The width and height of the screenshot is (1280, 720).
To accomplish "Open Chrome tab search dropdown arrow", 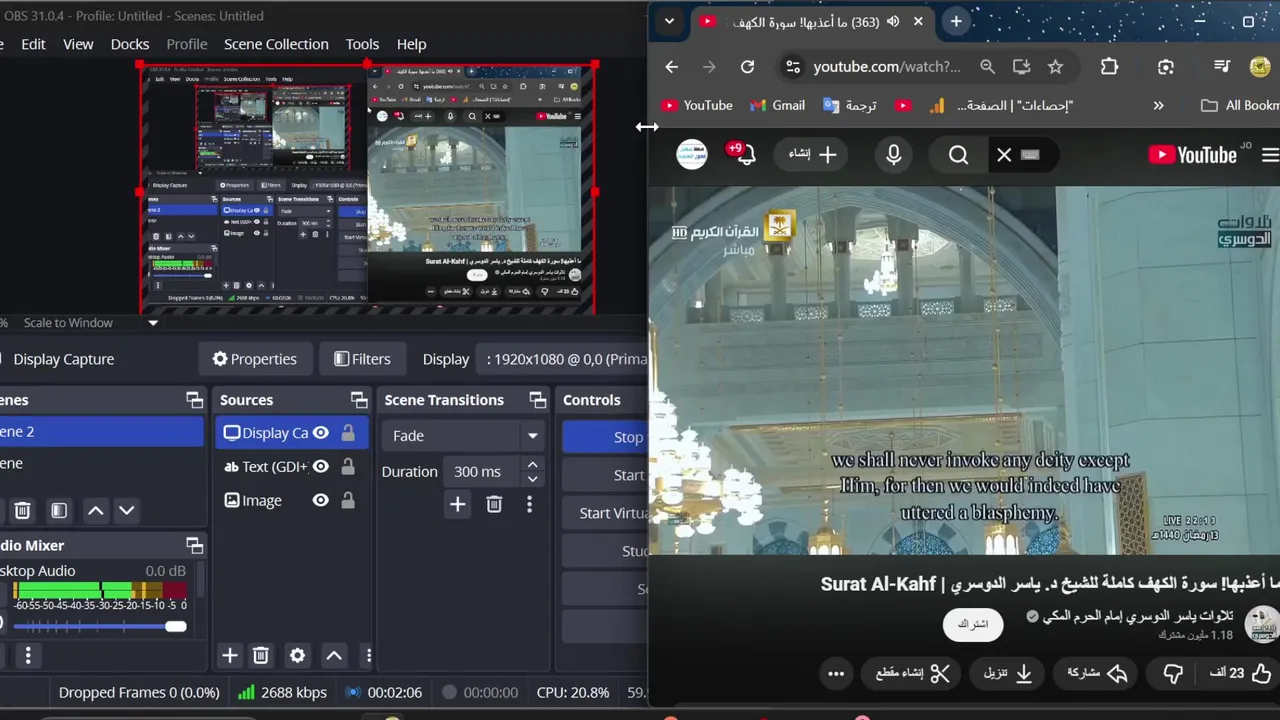I will point(669,21).
